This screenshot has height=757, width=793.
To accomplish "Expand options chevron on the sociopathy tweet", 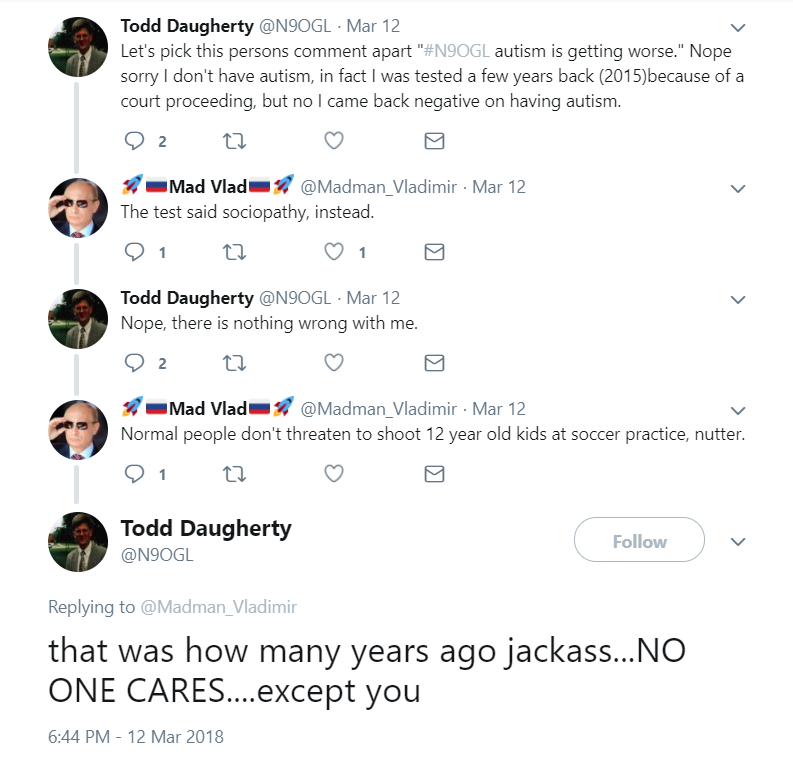I will pyautogui.click(x=738, y=188).
